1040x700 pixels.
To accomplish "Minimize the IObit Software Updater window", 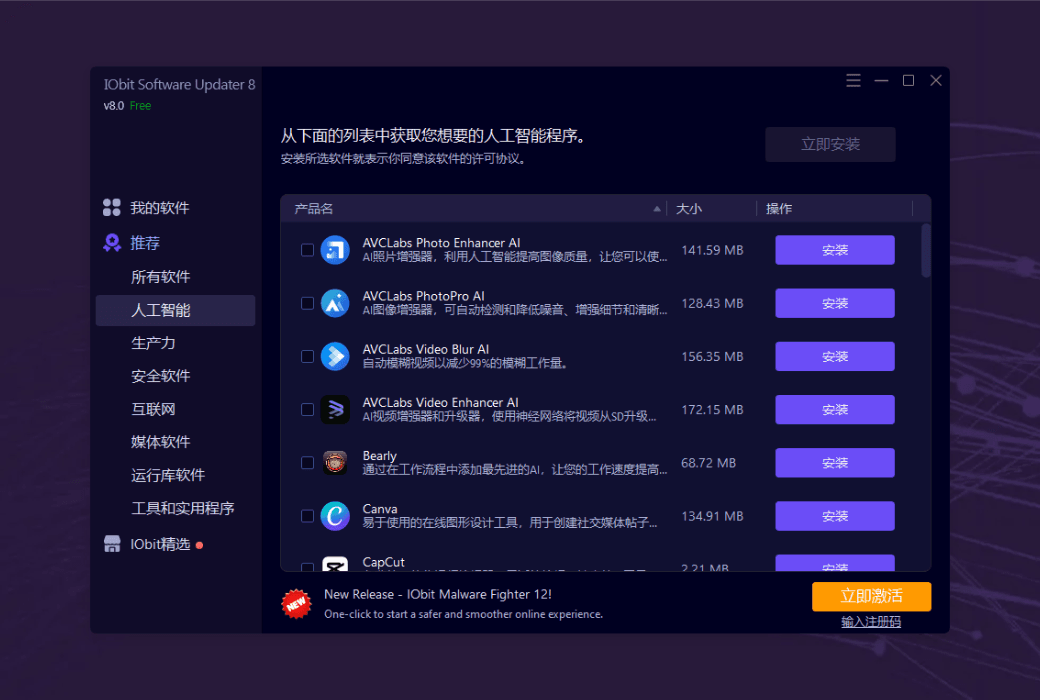I will [881, 80].
